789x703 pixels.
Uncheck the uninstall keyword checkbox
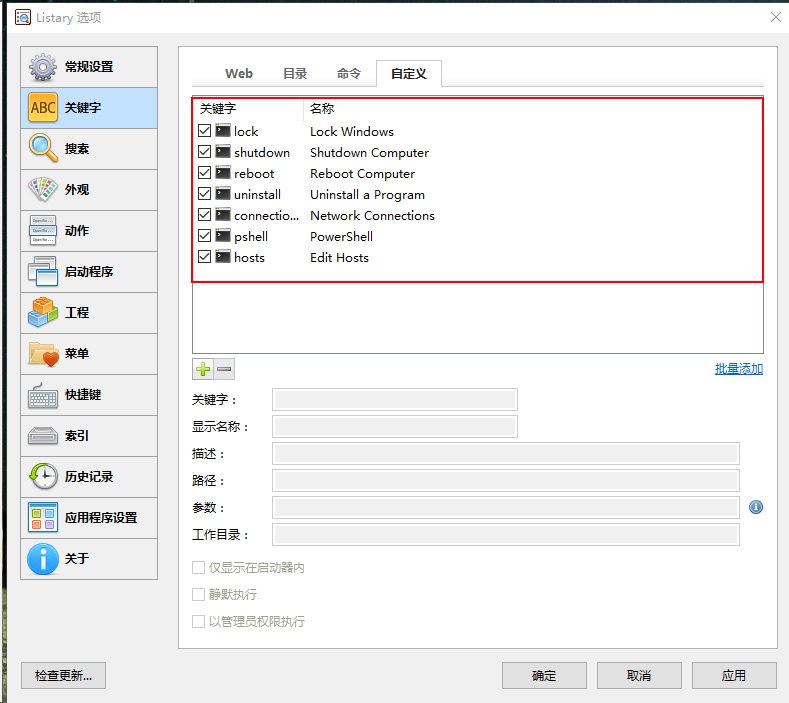[x=204, y=194]
